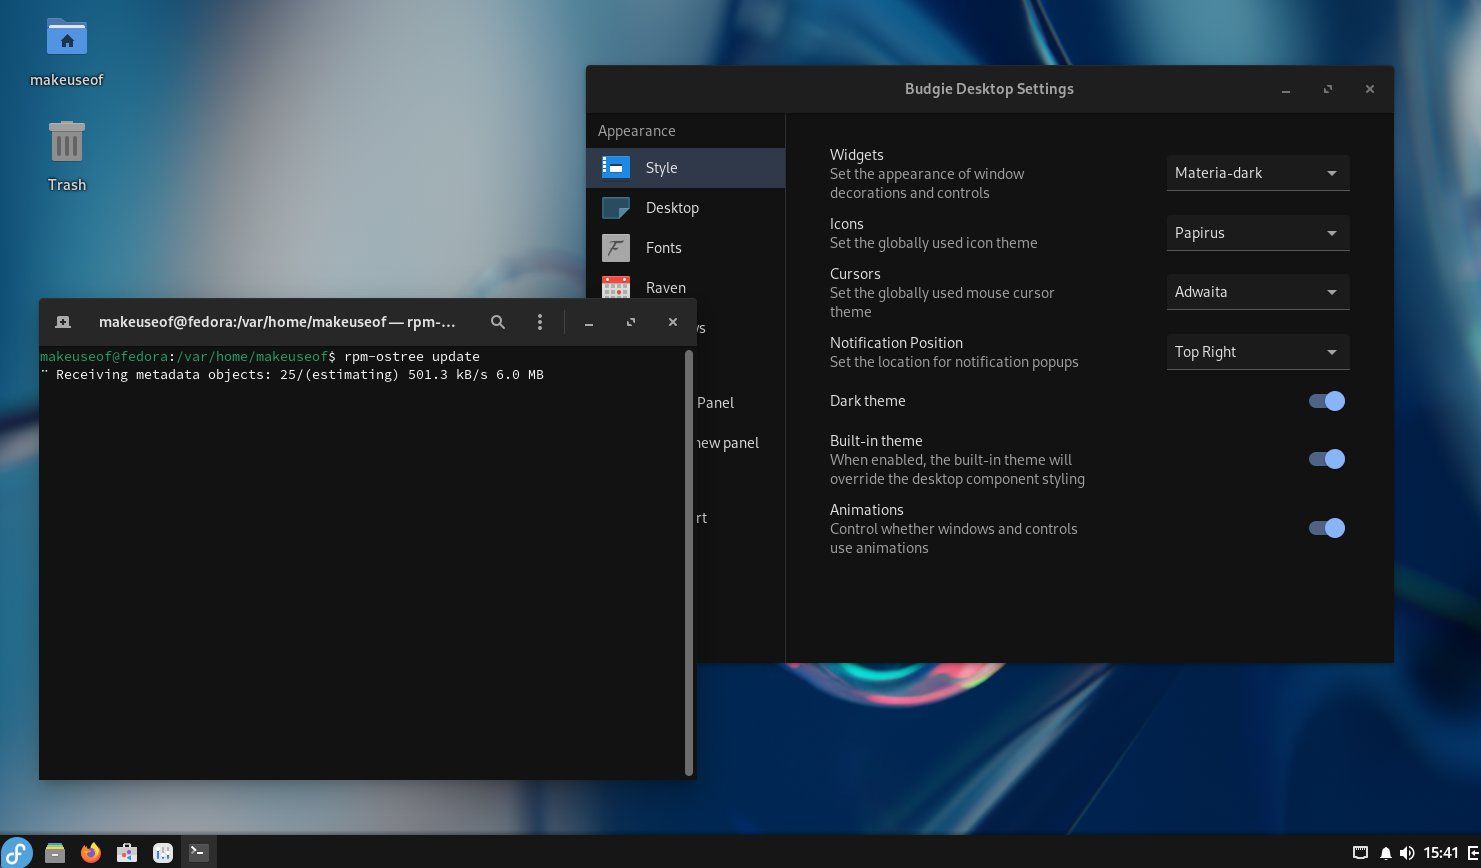Image resolution: width=1481 pixels, height=868 pixels.
Task: Open the Papirus icon theme dropdown
Action: pyautogui.click(x=1257, y=232)
